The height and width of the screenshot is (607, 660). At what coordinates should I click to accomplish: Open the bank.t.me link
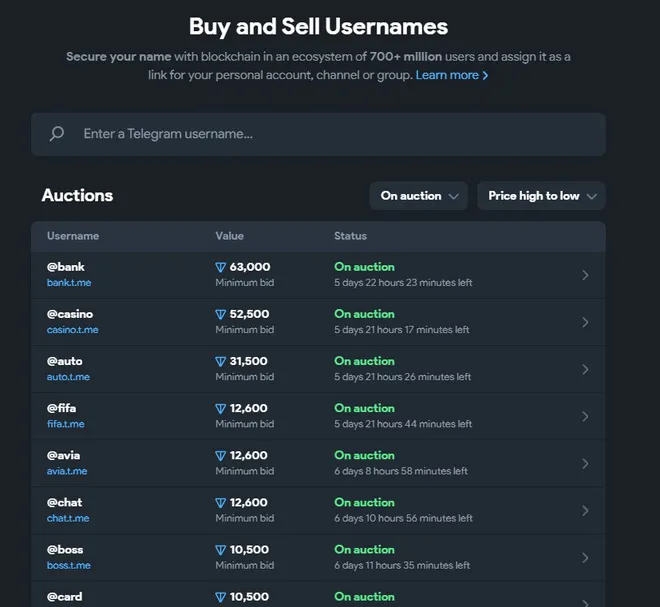pyautogui.click(x=68, y=283)
